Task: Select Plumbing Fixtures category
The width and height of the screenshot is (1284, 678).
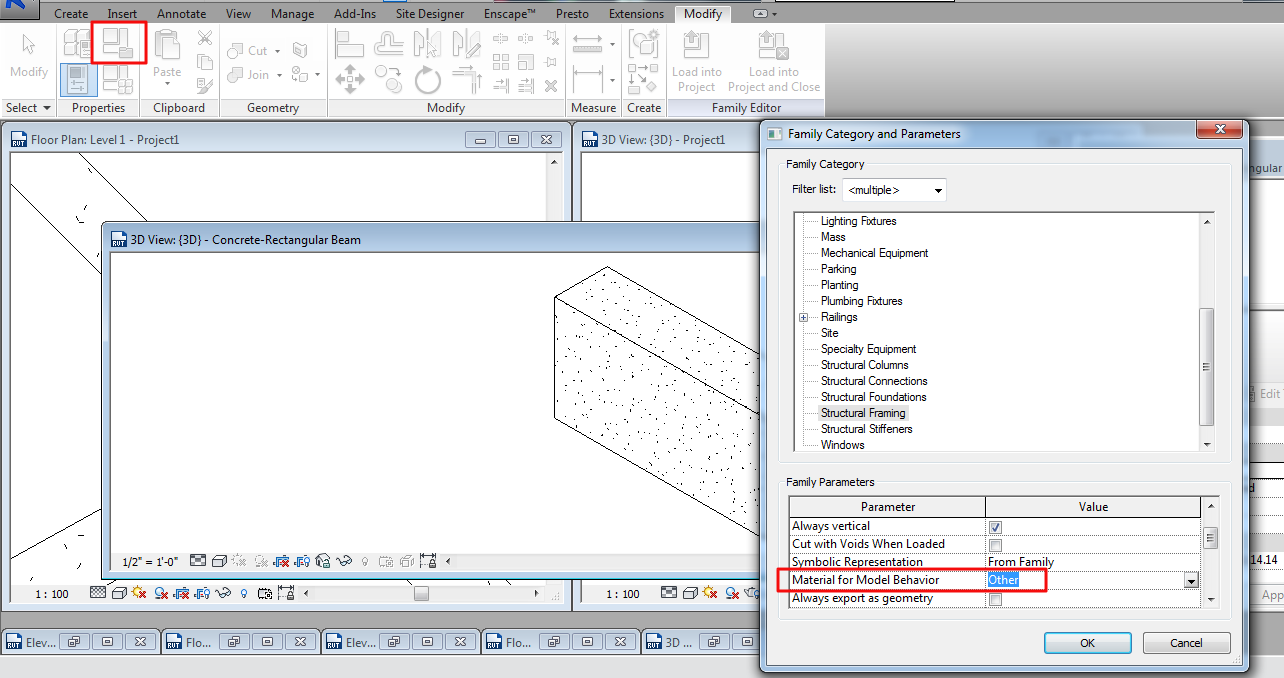Action: [861, 301]
